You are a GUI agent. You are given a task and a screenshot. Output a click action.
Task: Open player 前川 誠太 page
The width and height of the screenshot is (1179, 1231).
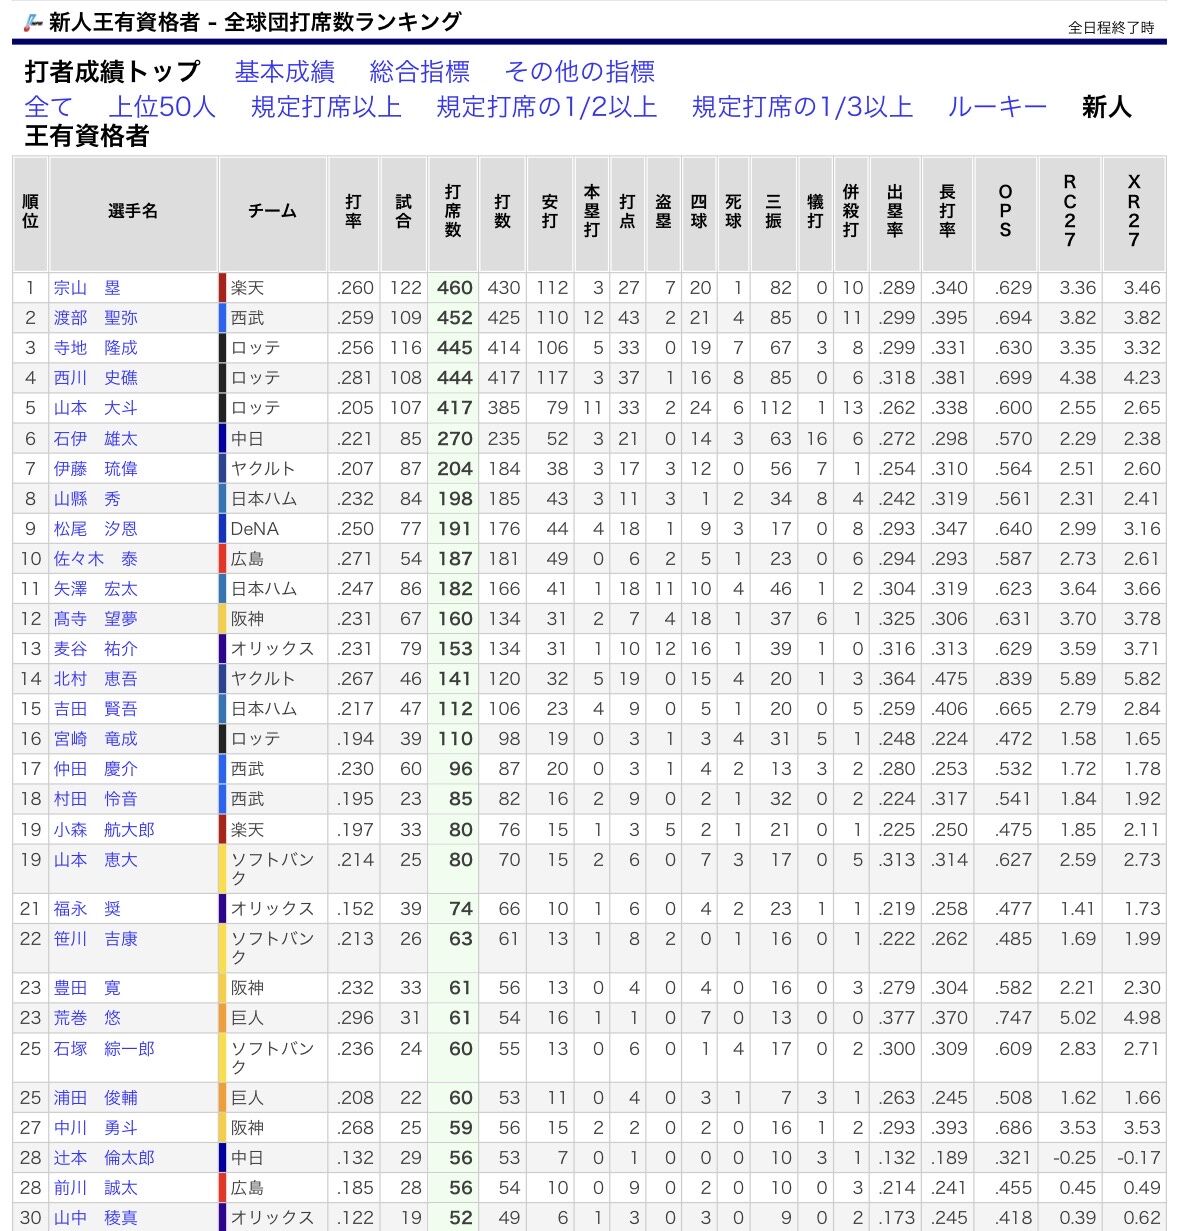click(96, 1188)
